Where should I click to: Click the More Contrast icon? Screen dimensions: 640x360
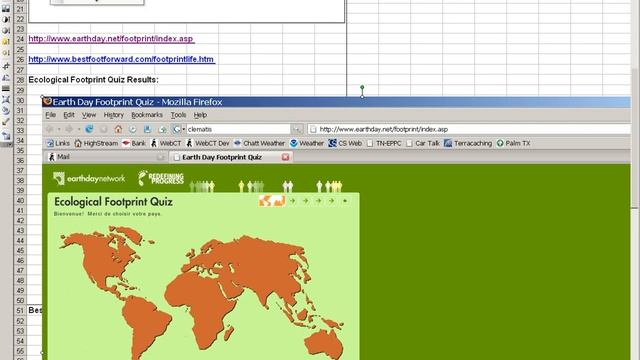tap(6, 19)
